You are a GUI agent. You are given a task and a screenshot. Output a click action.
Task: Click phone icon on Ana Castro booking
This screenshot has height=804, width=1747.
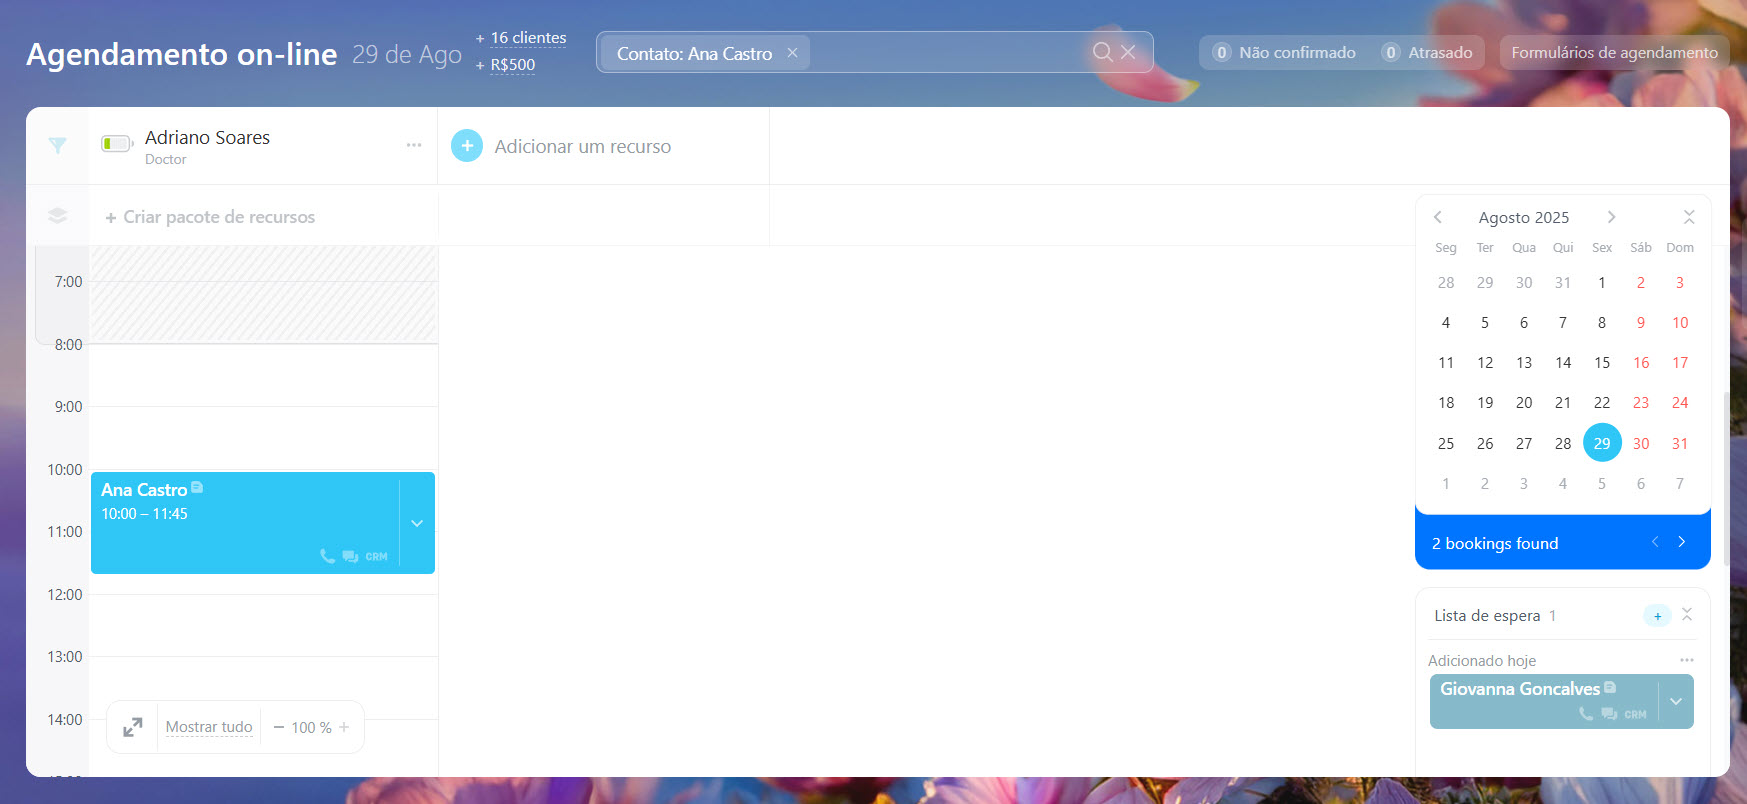coord(327,556)
